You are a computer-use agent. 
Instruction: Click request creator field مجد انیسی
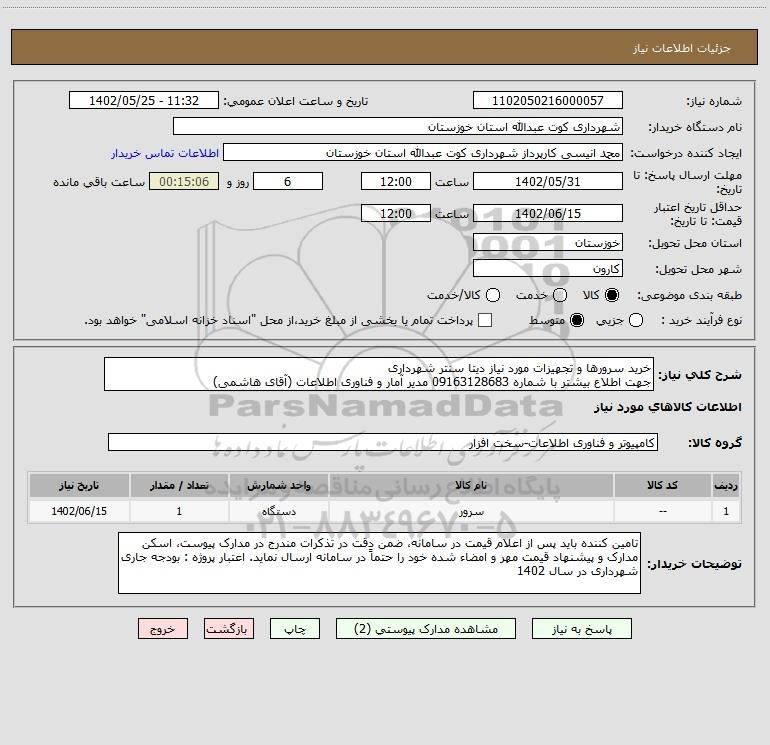(423, 152)
